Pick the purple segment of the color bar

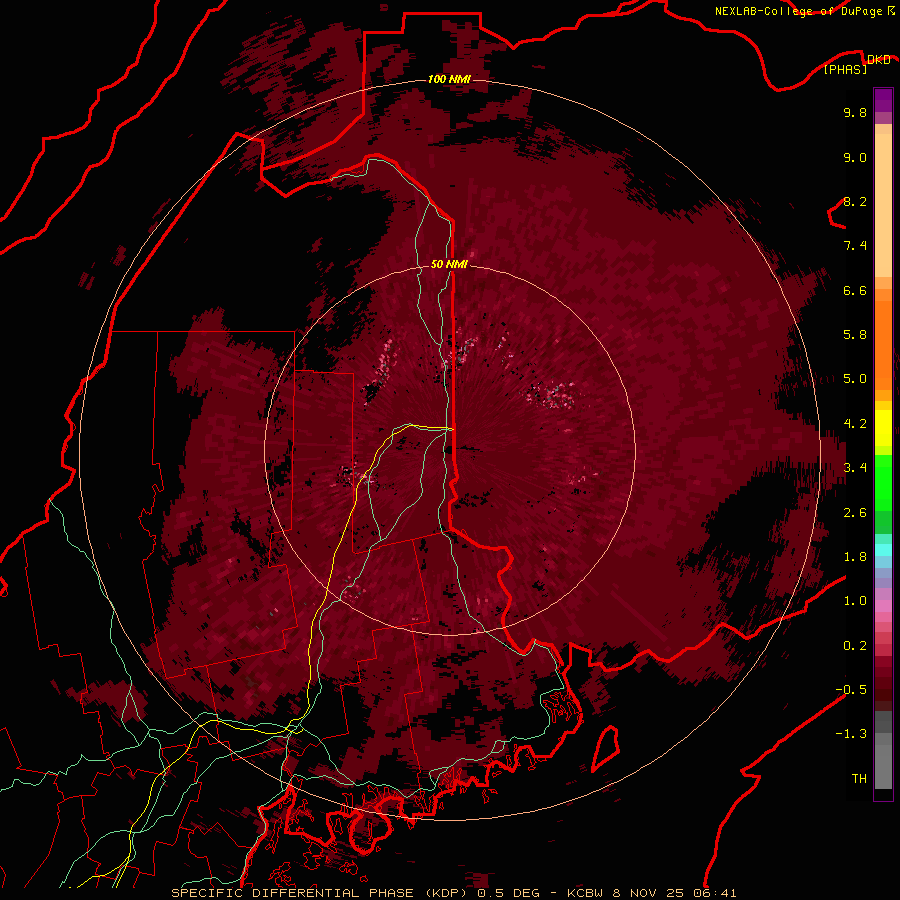[x=883, y=100]
